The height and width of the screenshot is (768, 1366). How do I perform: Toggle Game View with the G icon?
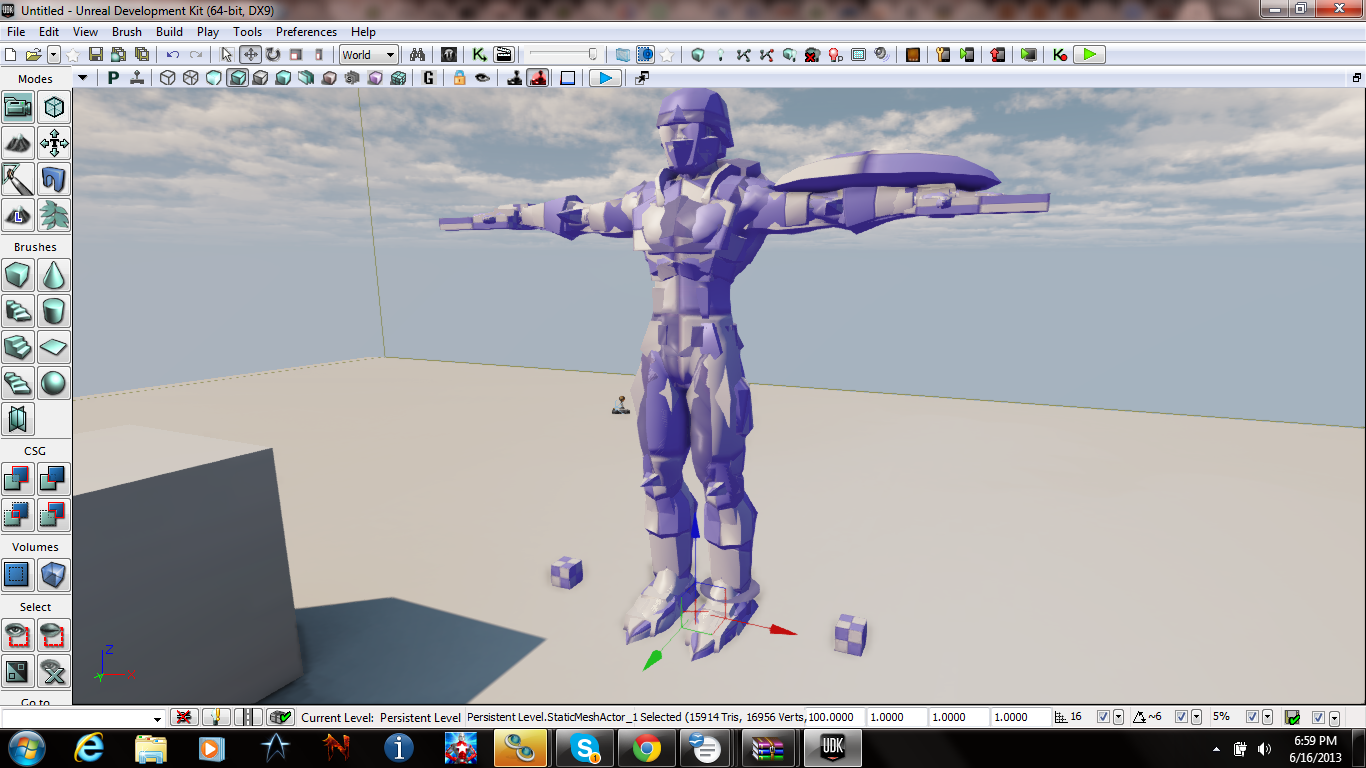coord(429,78)
